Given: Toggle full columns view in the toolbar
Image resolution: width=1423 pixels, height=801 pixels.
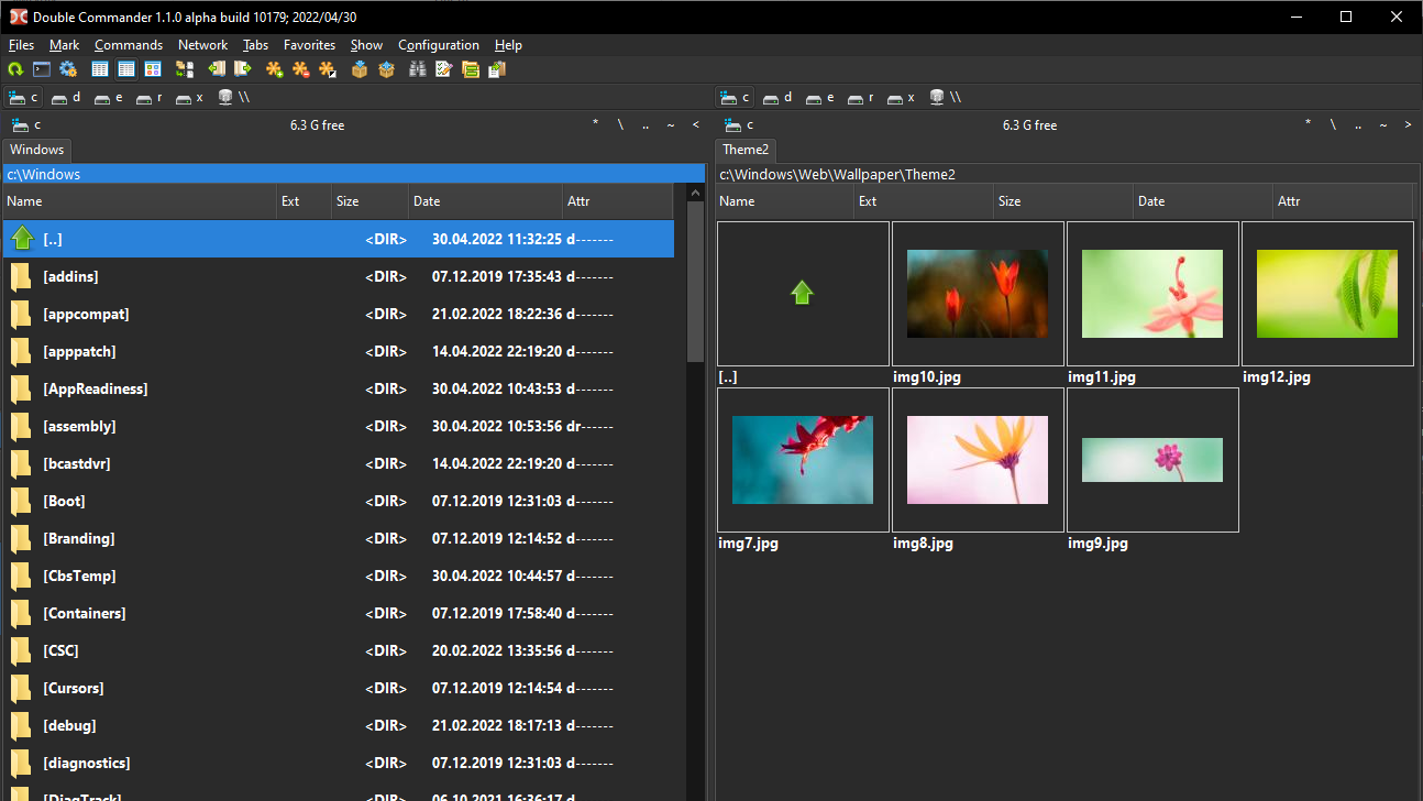Looking at the screenshot, I should click(x=126, y=69).
